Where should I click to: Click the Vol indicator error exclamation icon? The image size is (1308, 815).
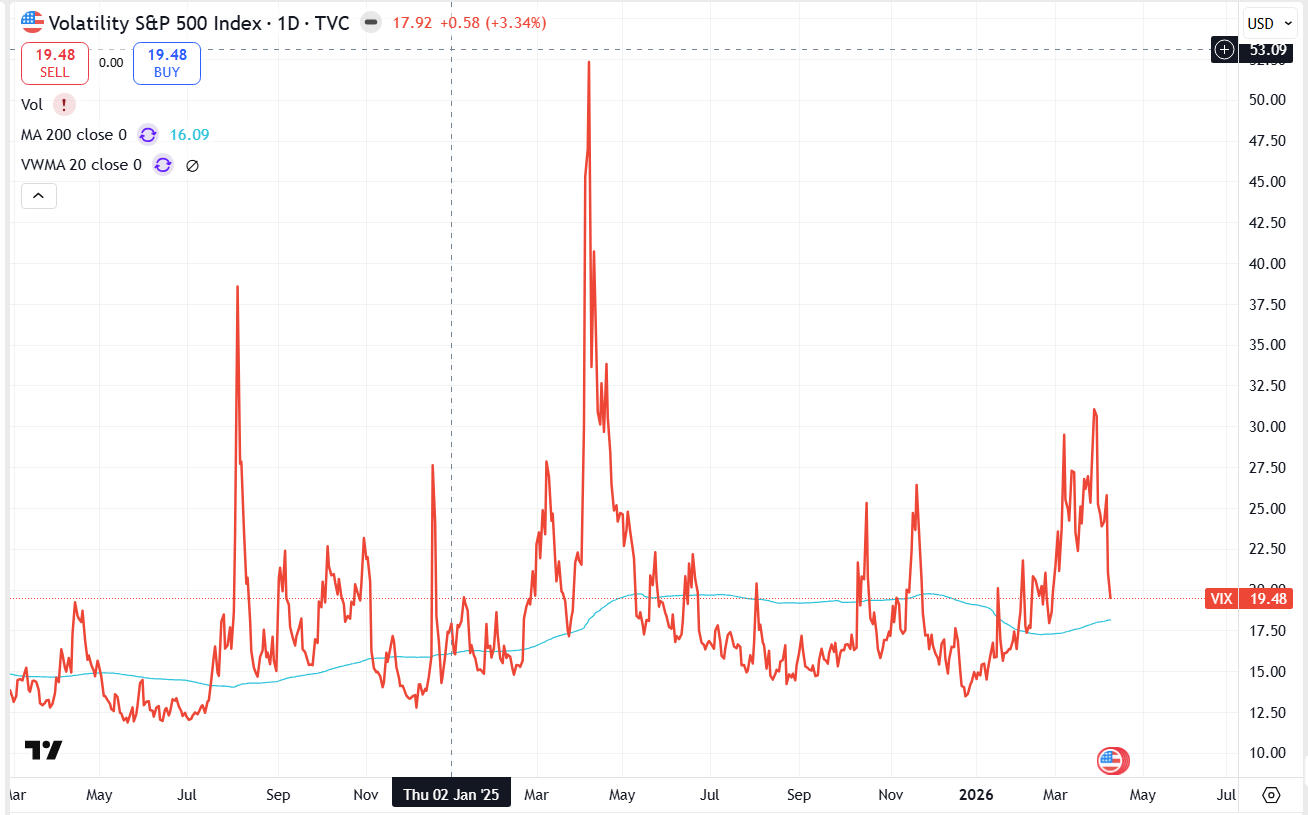[64, 104]
